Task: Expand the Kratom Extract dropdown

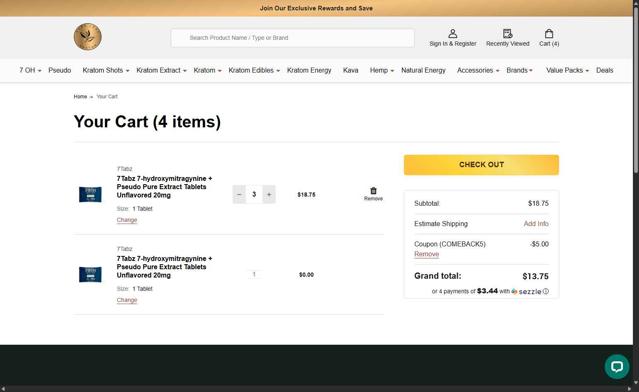Action: point(161,70)
